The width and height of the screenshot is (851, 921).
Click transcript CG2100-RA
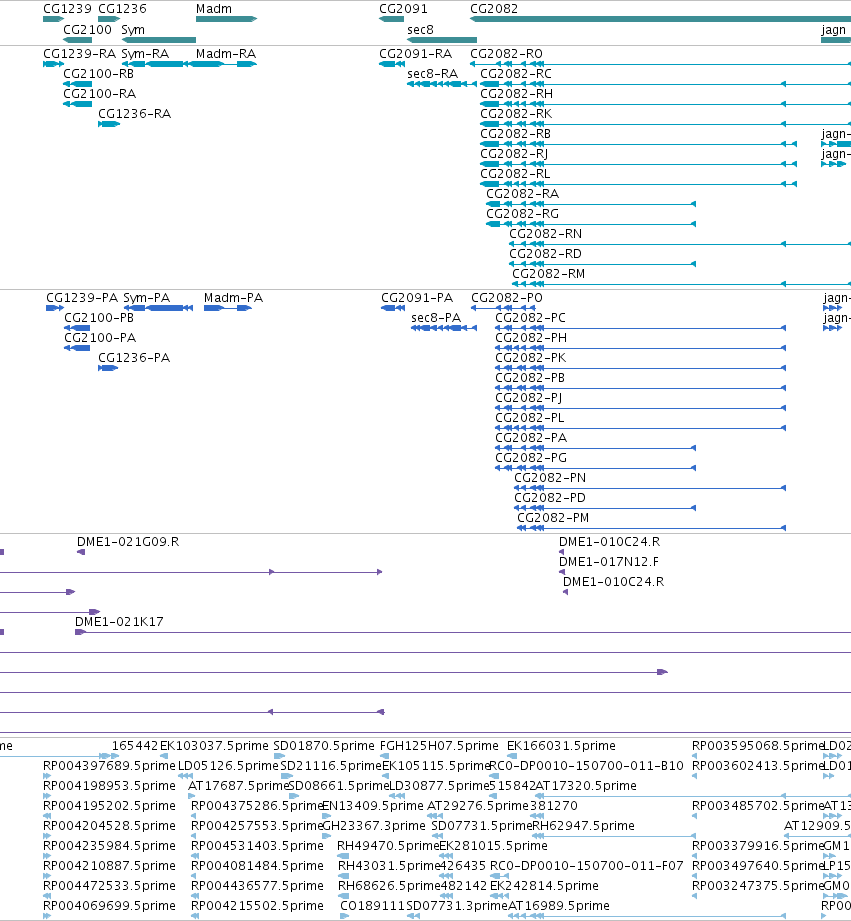(x=99, y=94)
